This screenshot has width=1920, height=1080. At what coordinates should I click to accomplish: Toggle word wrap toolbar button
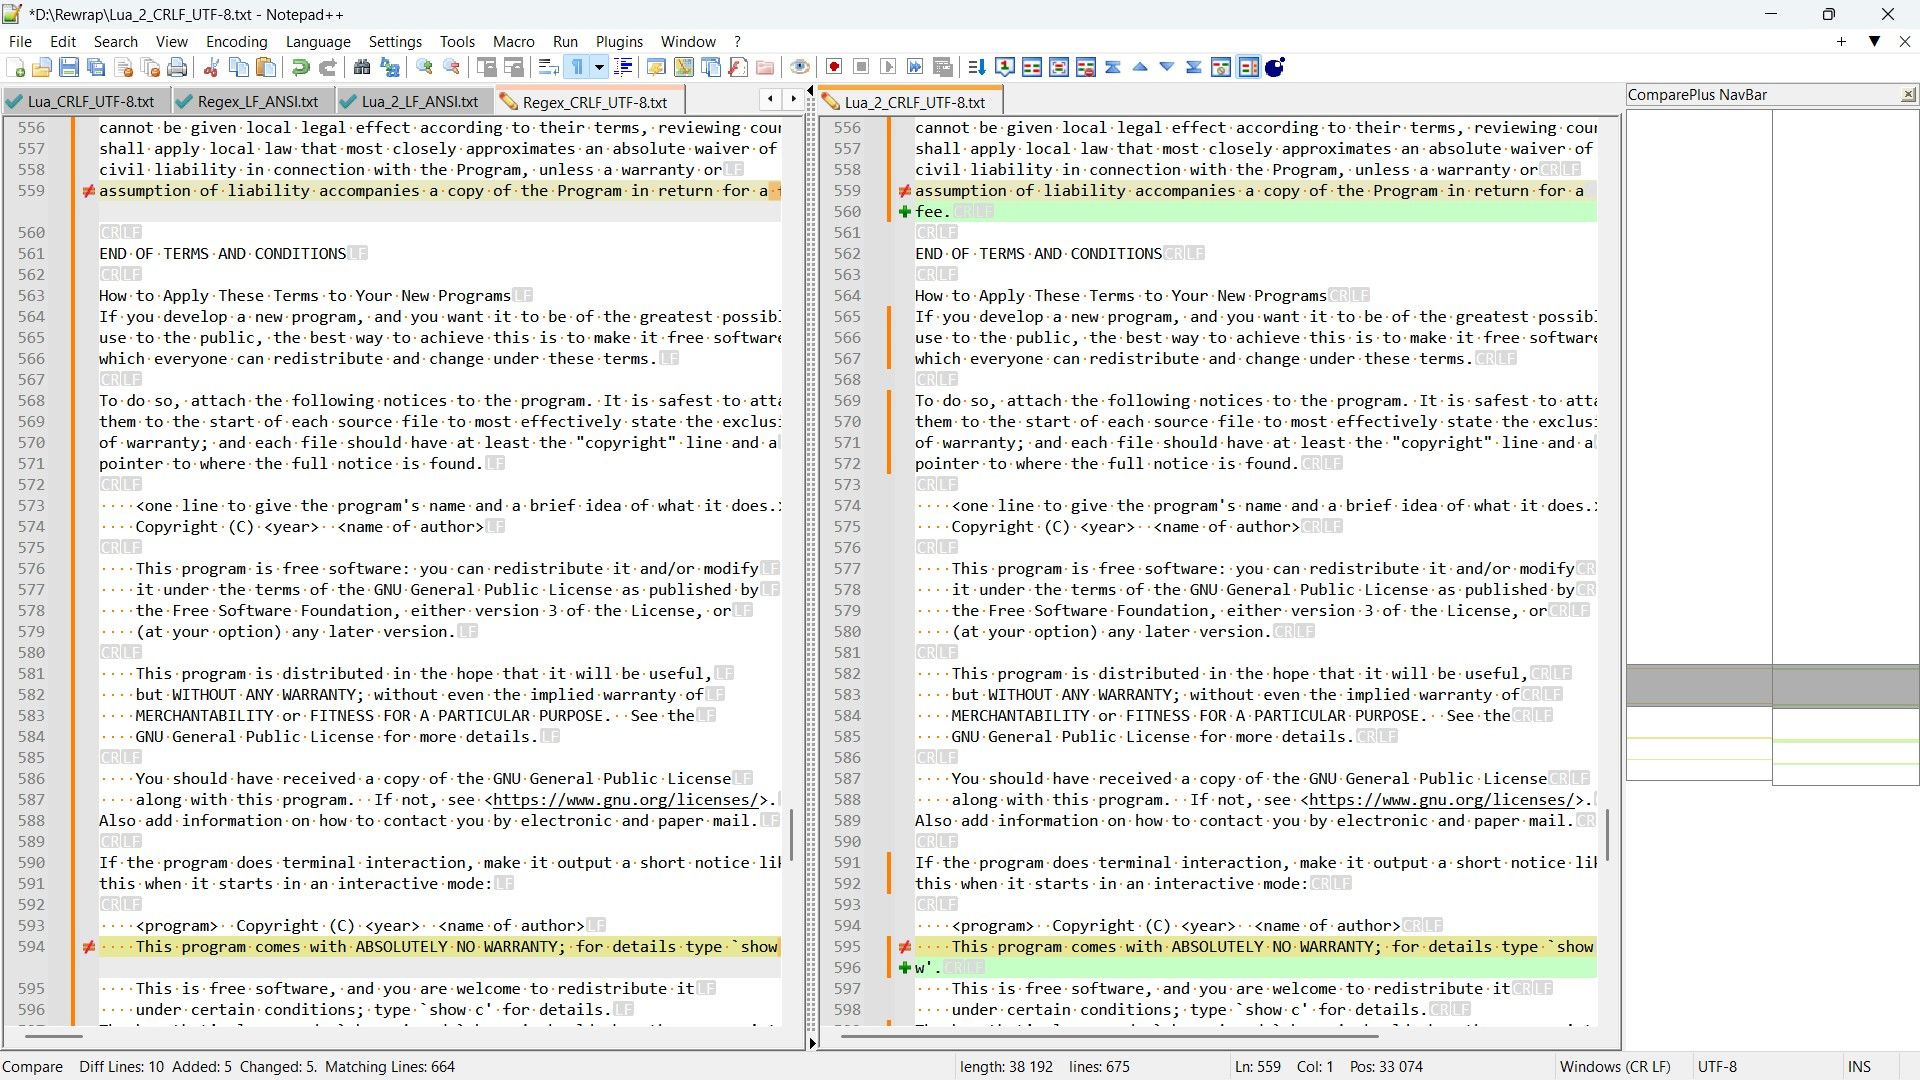click(548, 67)
